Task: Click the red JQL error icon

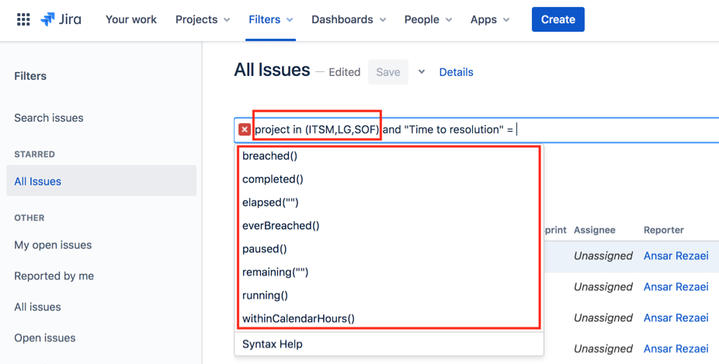Action: 245,130
